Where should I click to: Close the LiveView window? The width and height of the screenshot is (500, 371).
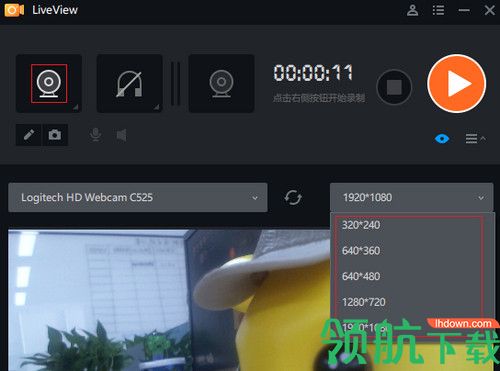pos(489,10)
